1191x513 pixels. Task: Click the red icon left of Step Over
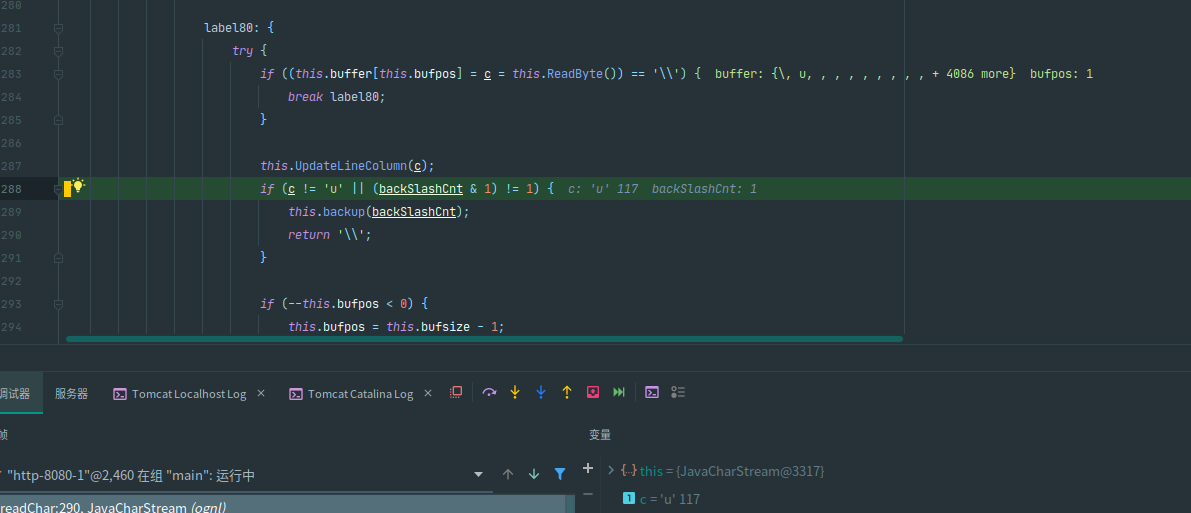[x=456, y=393]
